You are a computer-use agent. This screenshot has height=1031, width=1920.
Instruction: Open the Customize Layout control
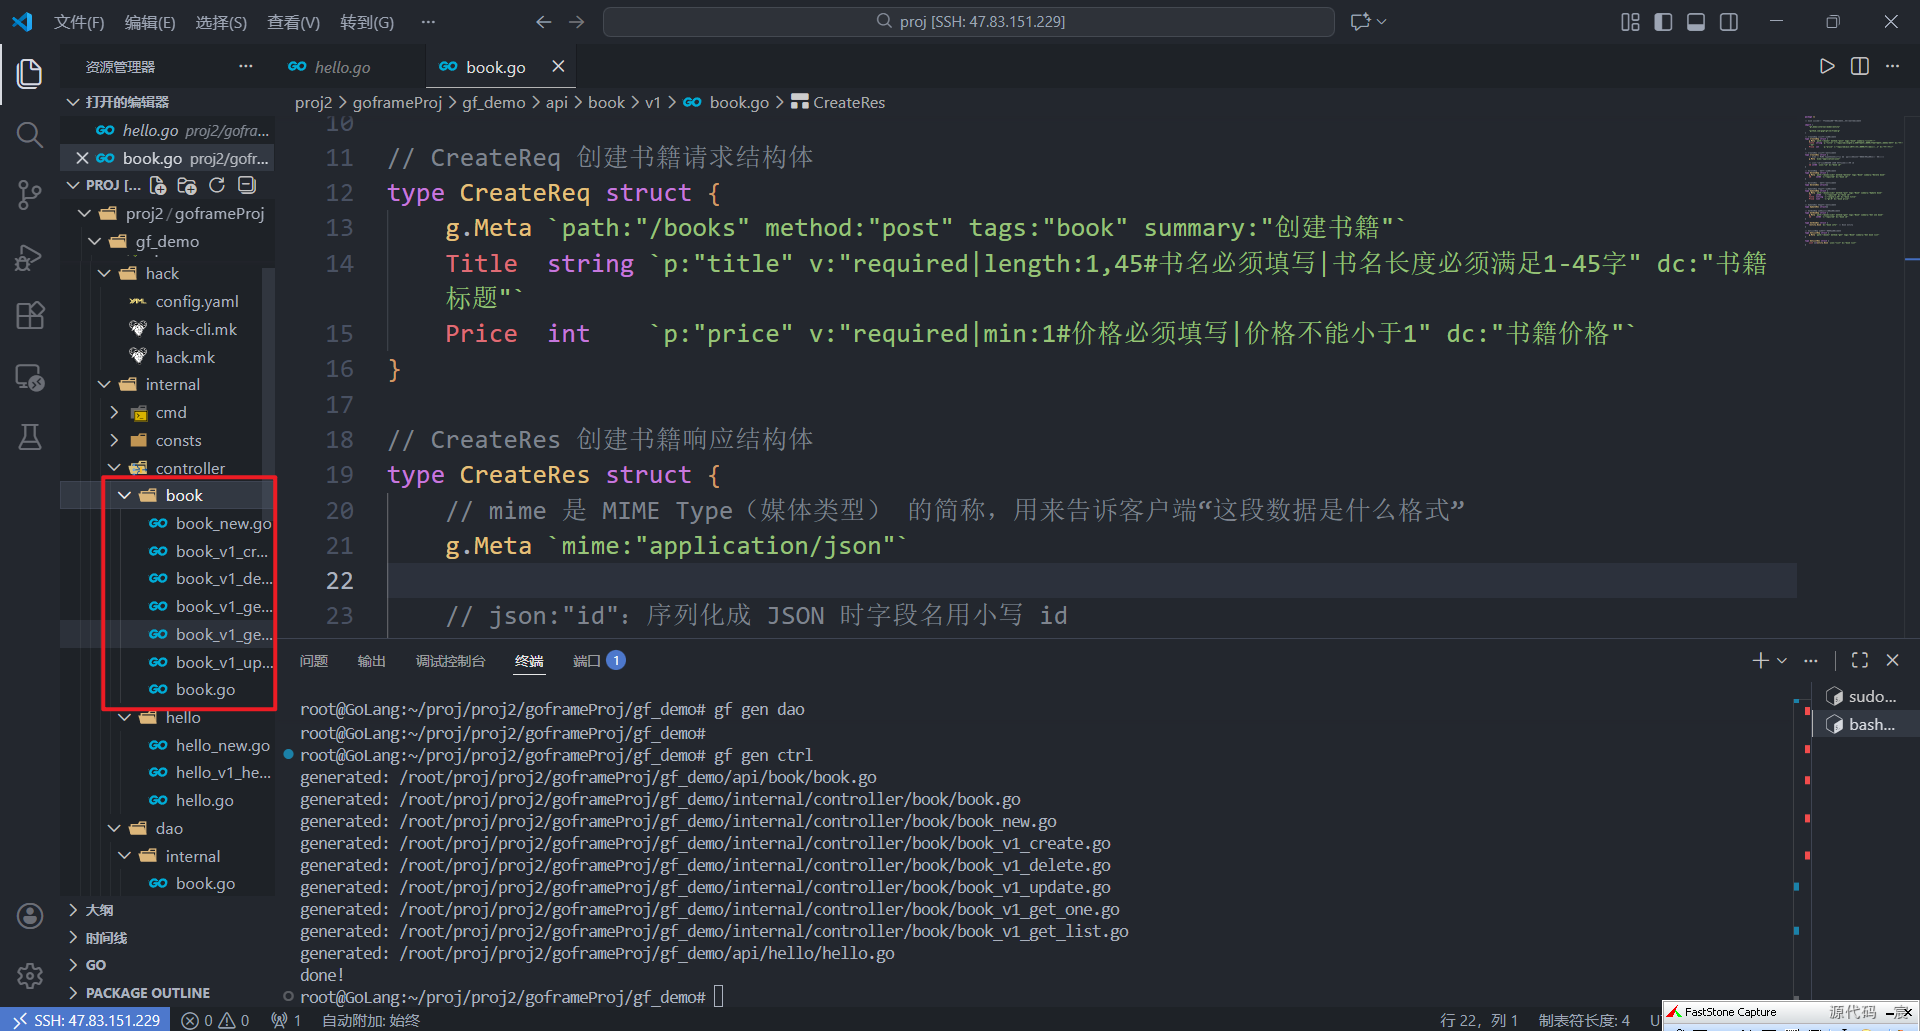1630,22
